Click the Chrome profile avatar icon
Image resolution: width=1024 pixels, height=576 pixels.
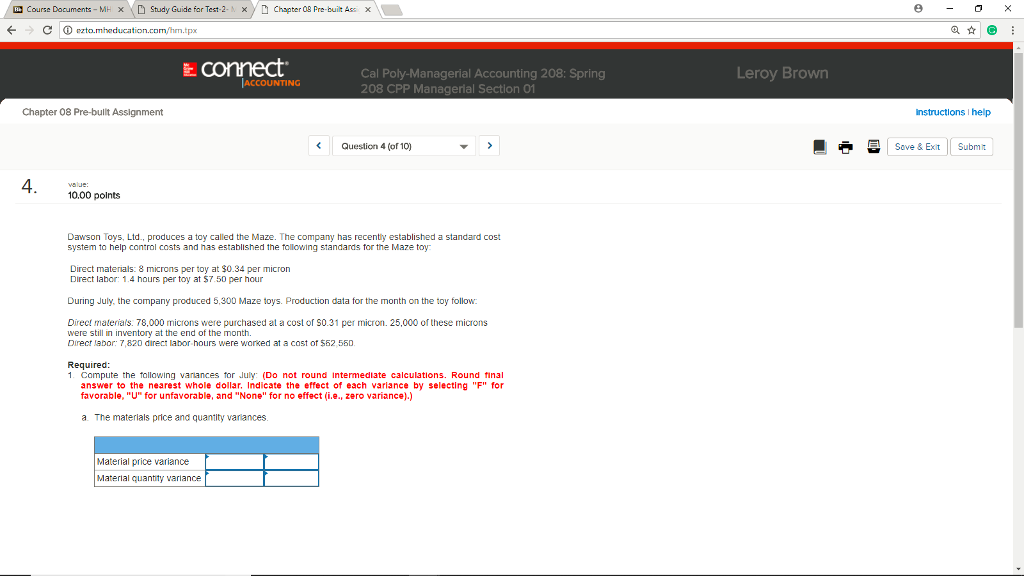918,8
